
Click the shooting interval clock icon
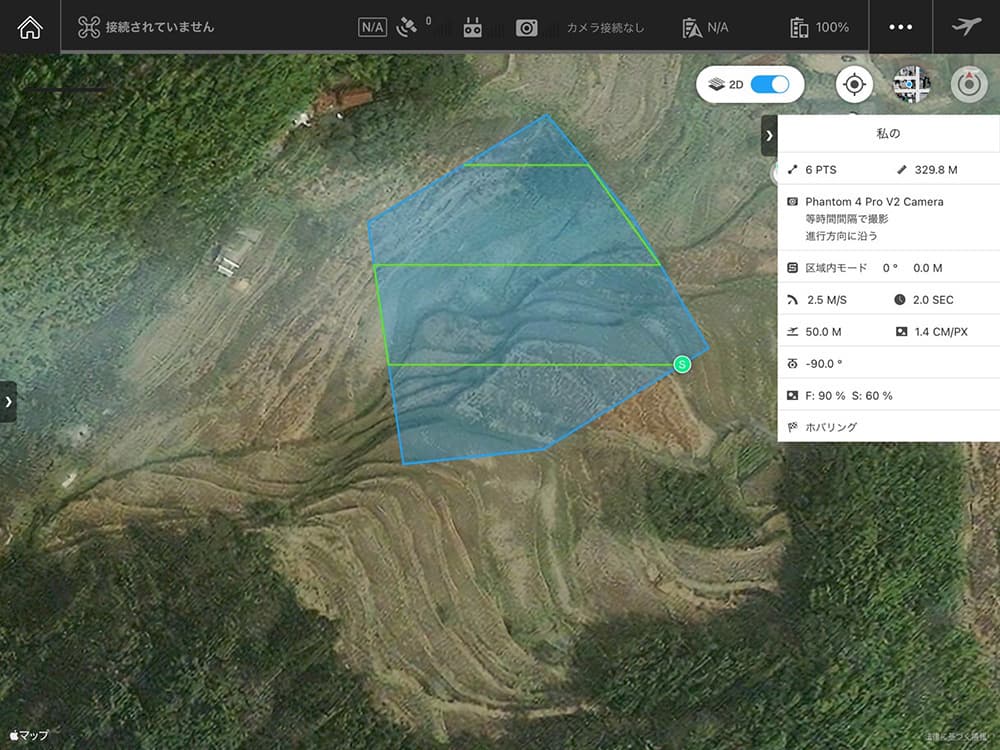pyautogui.click(x=900, y=300)
